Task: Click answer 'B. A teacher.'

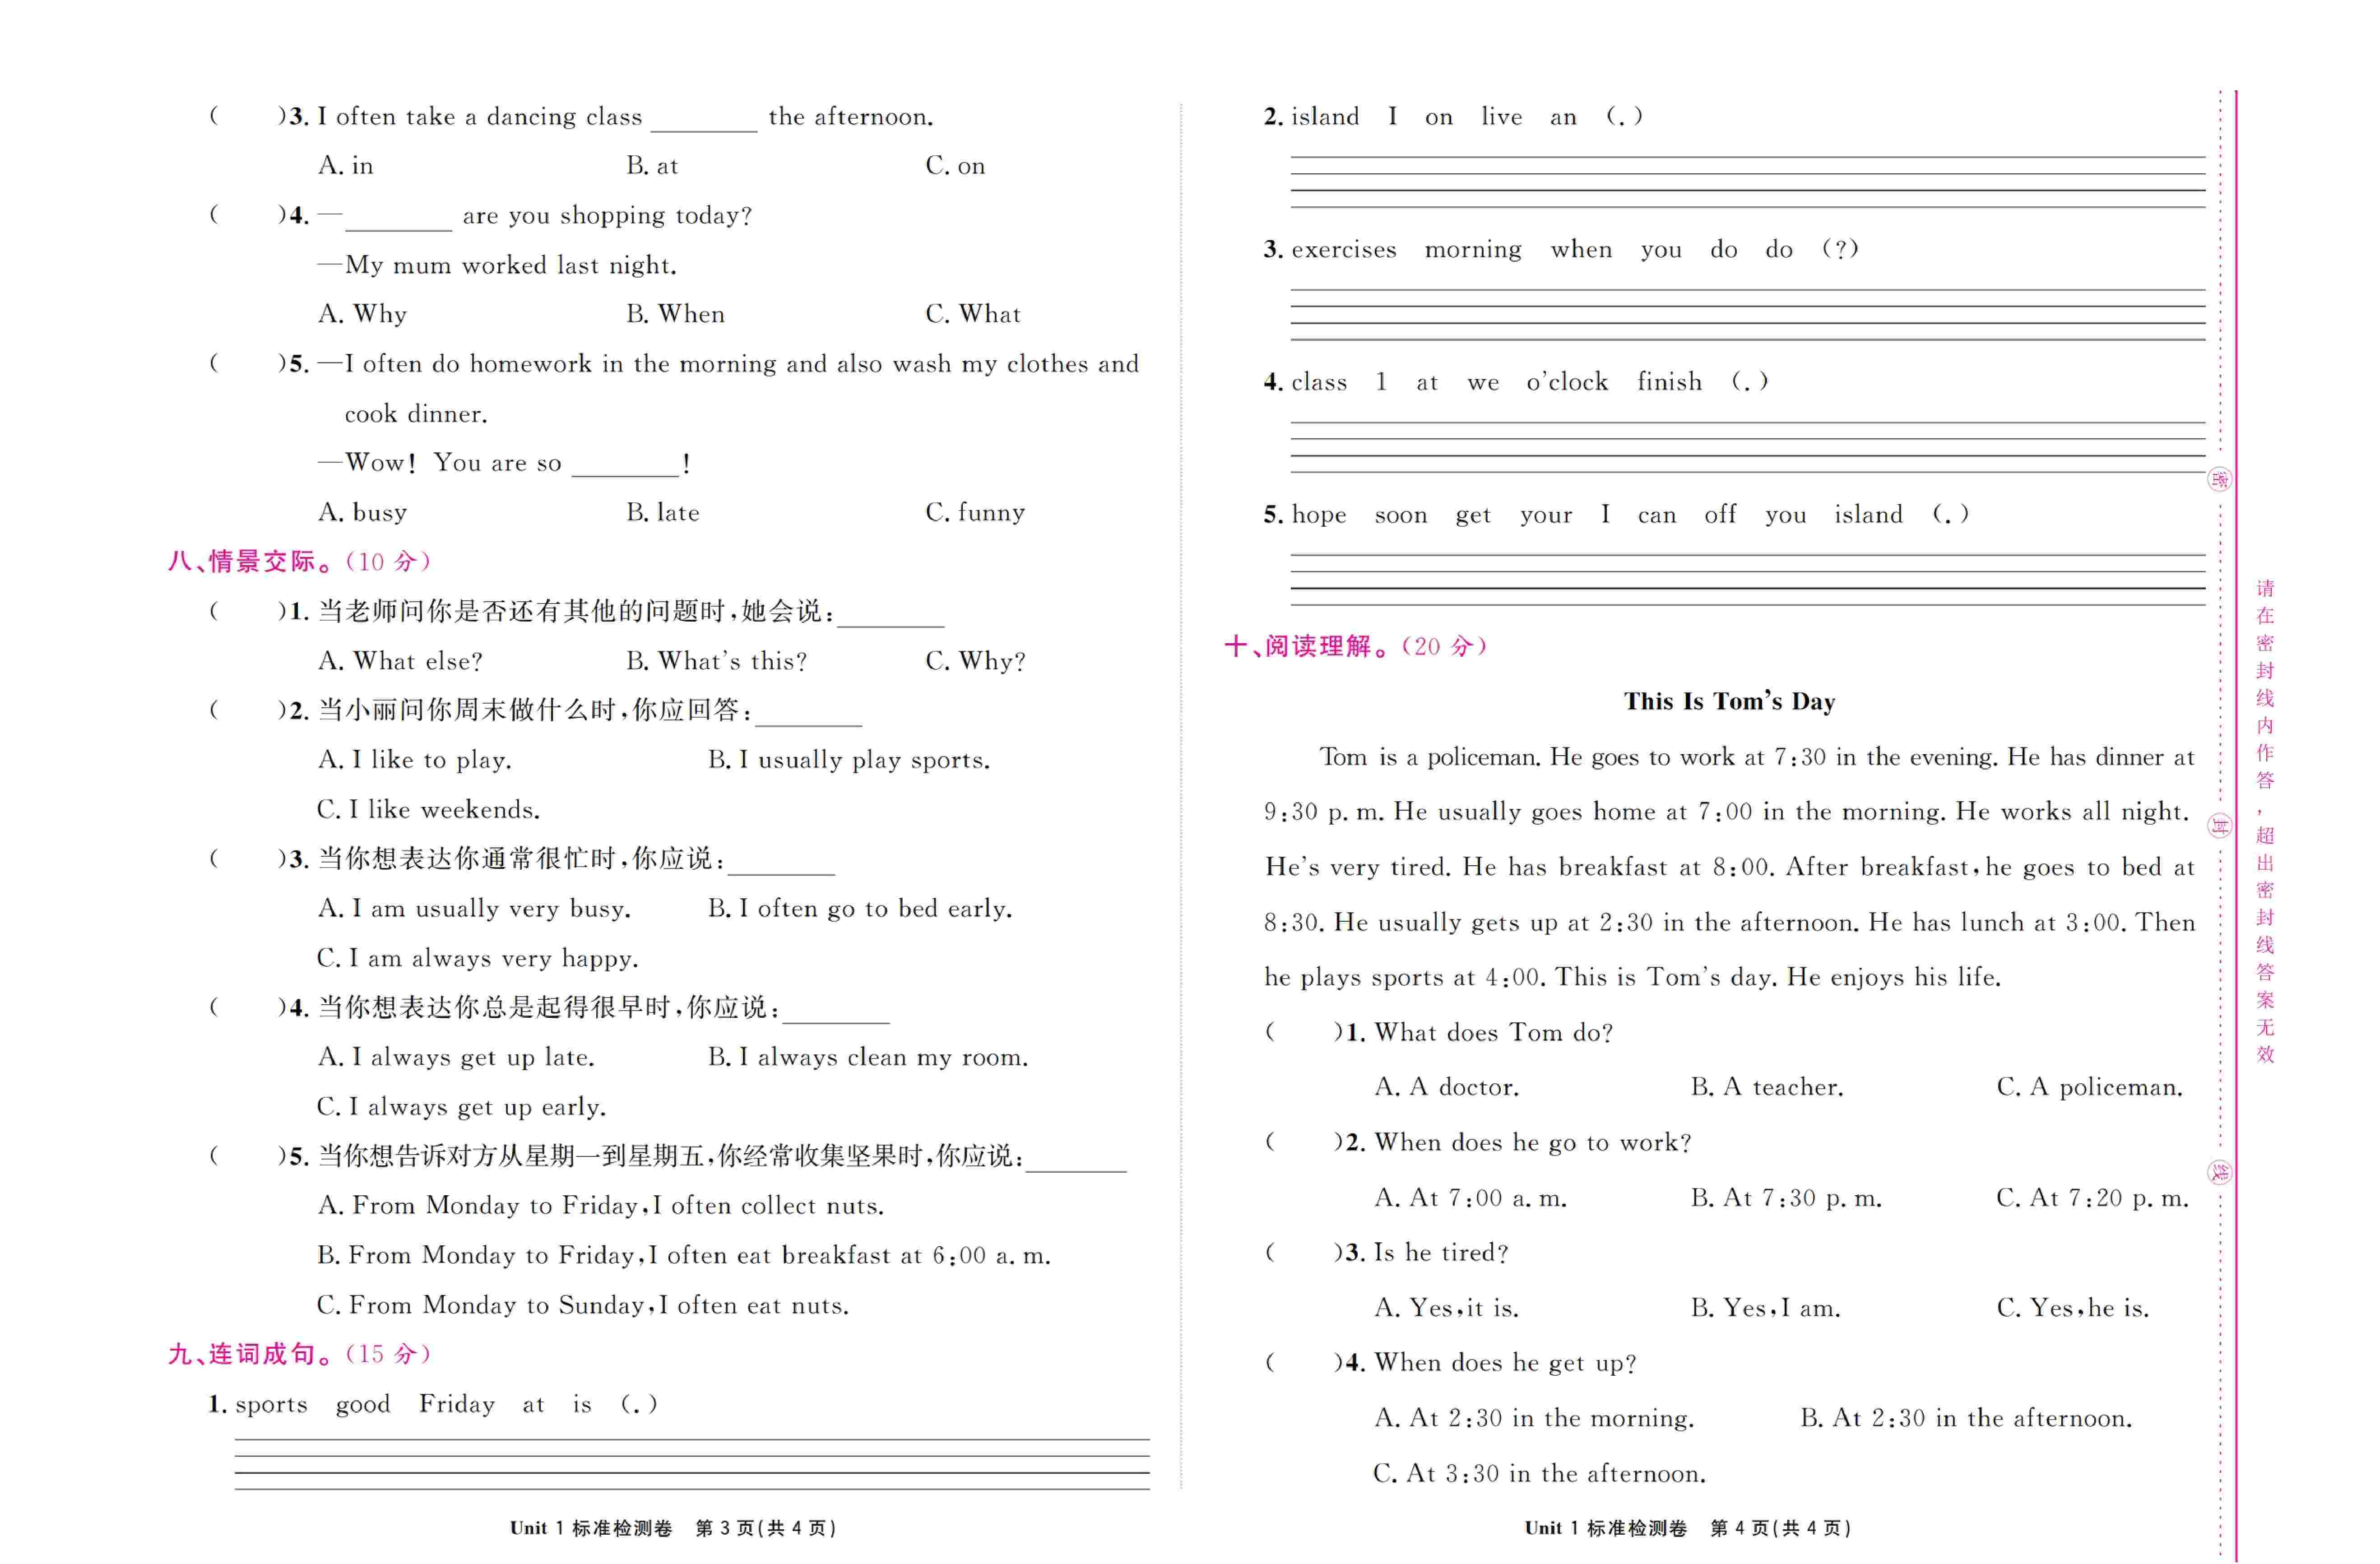Action: [x=1767, y=1088]
